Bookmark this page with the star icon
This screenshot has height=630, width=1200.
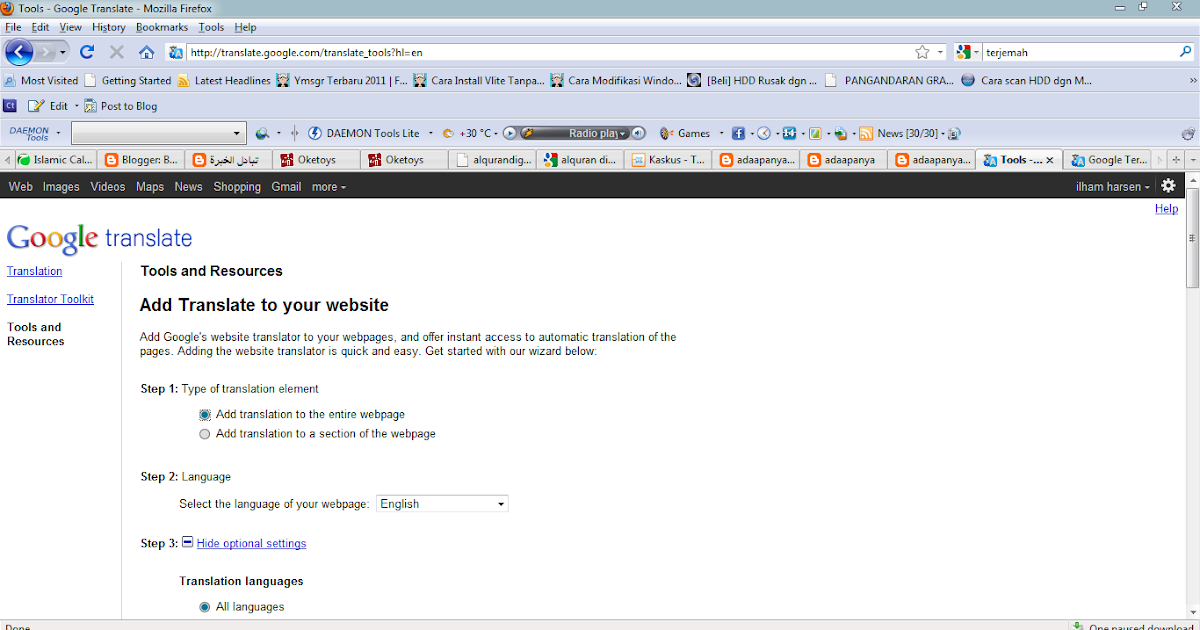[922, 52]
